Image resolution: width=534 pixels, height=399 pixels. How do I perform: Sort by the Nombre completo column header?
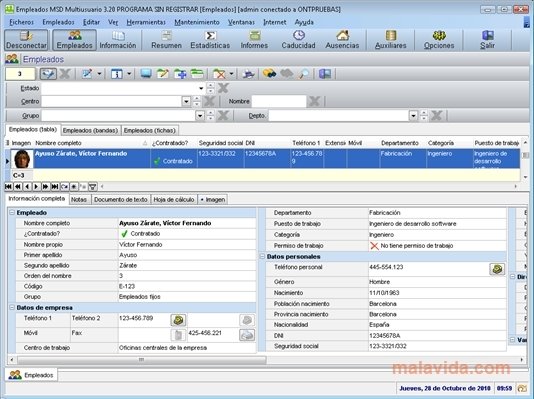[x=91, y=143]
